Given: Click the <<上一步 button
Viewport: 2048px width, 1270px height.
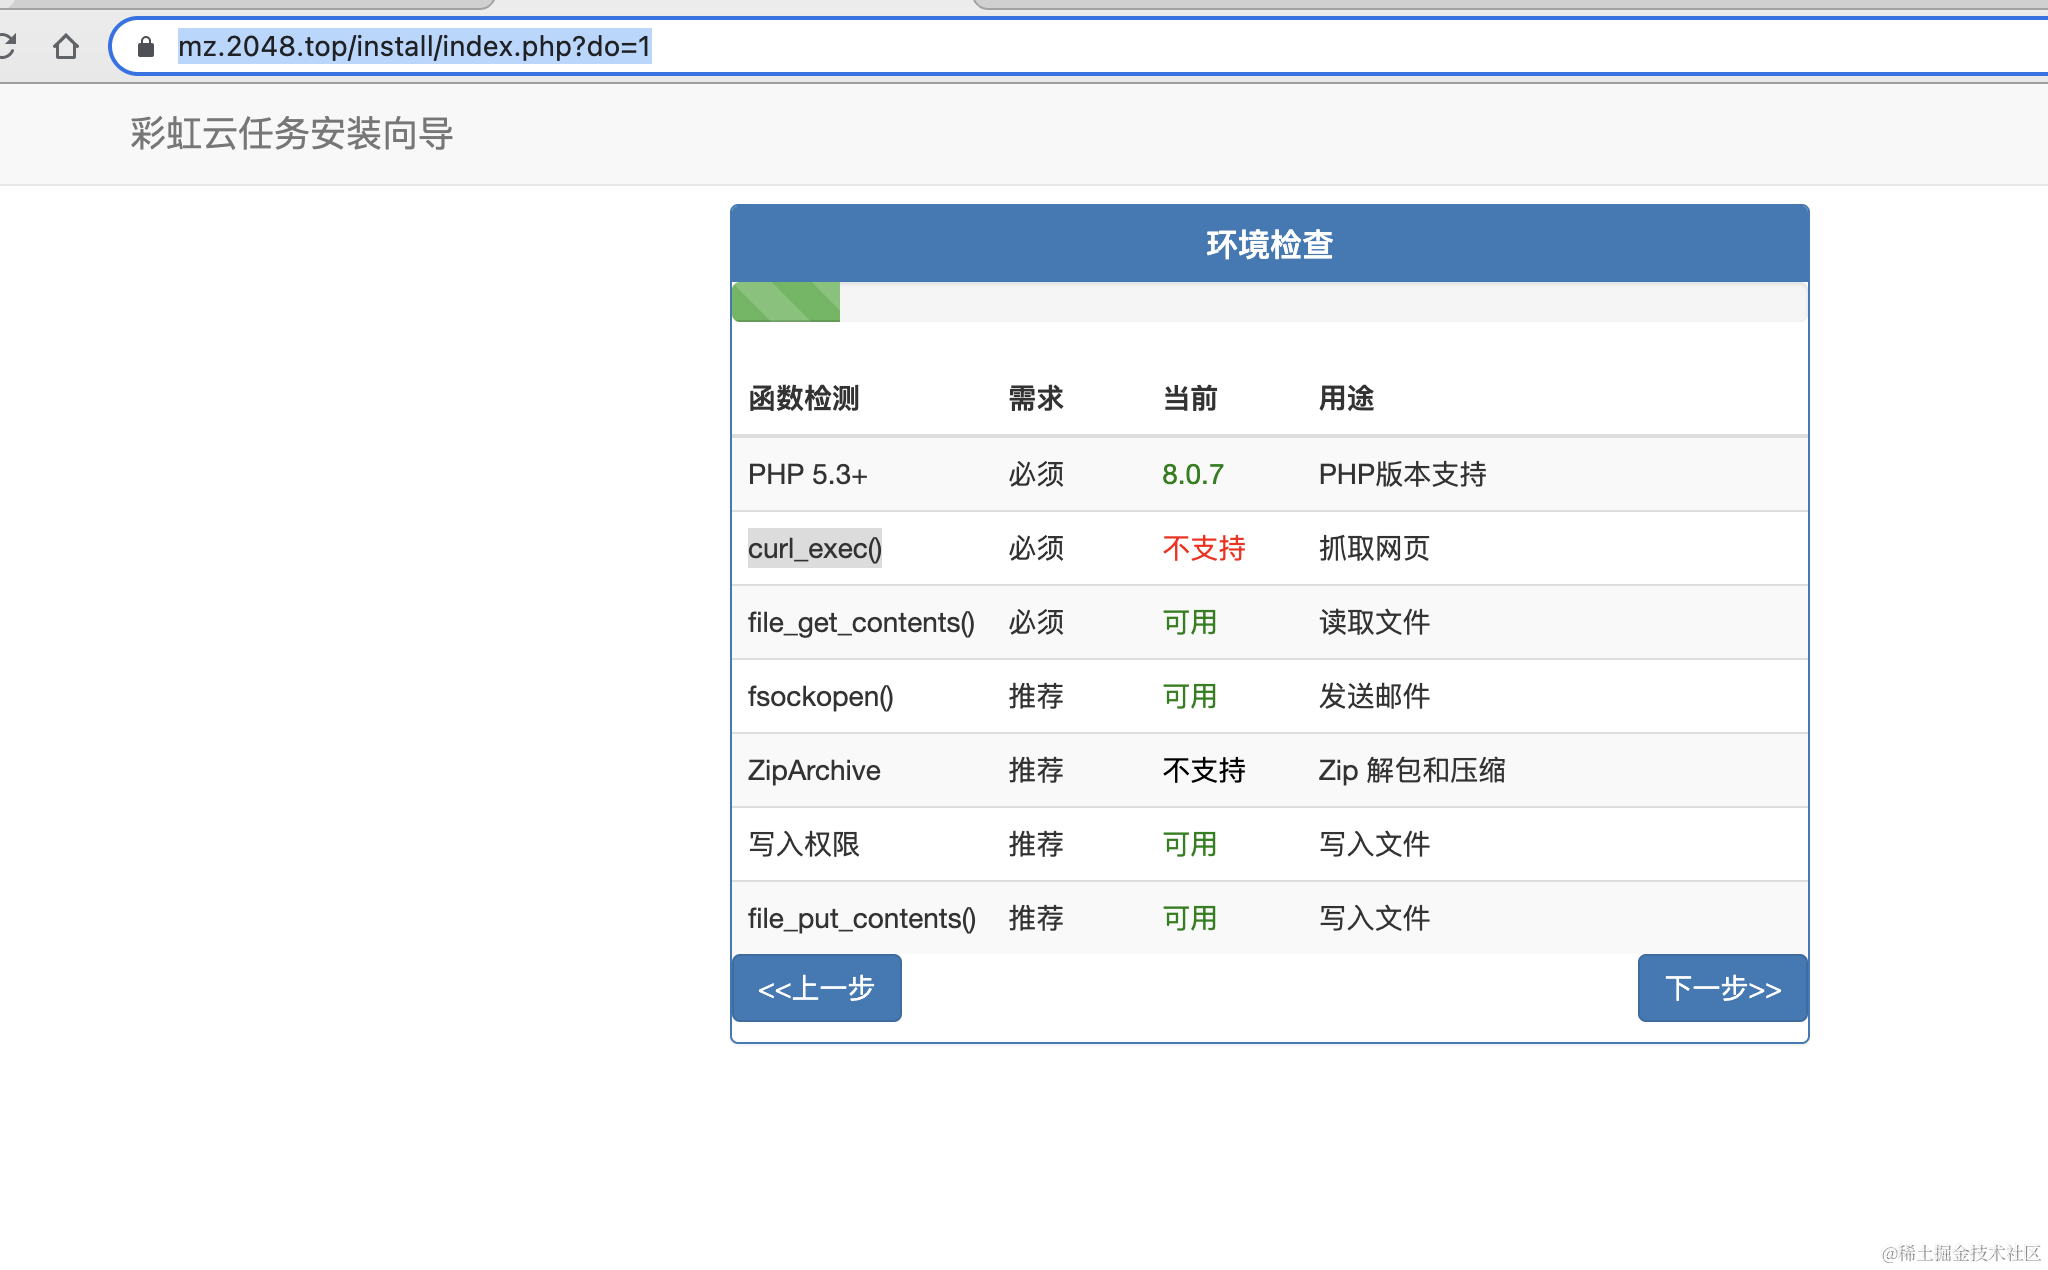Looking at the screenshot, I should pyautogui.click(x=816, y=988).
